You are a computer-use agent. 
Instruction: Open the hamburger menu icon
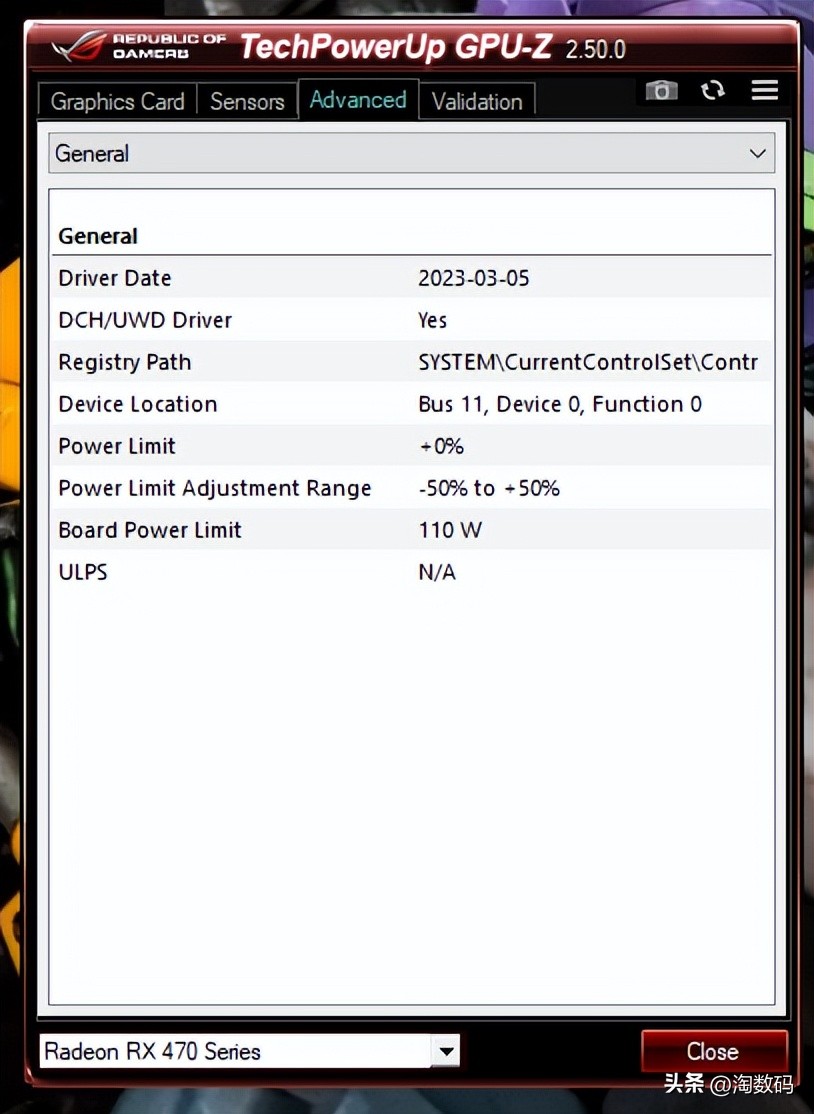[765, 90]
